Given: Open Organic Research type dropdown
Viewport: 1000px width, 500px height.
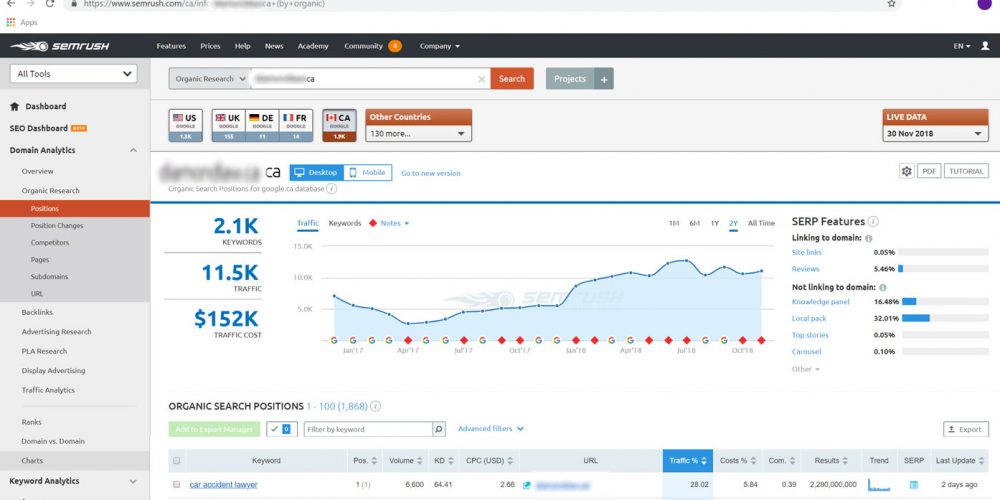Looking at the screenshot, I should pyautogui.click(x=210, y=79).
